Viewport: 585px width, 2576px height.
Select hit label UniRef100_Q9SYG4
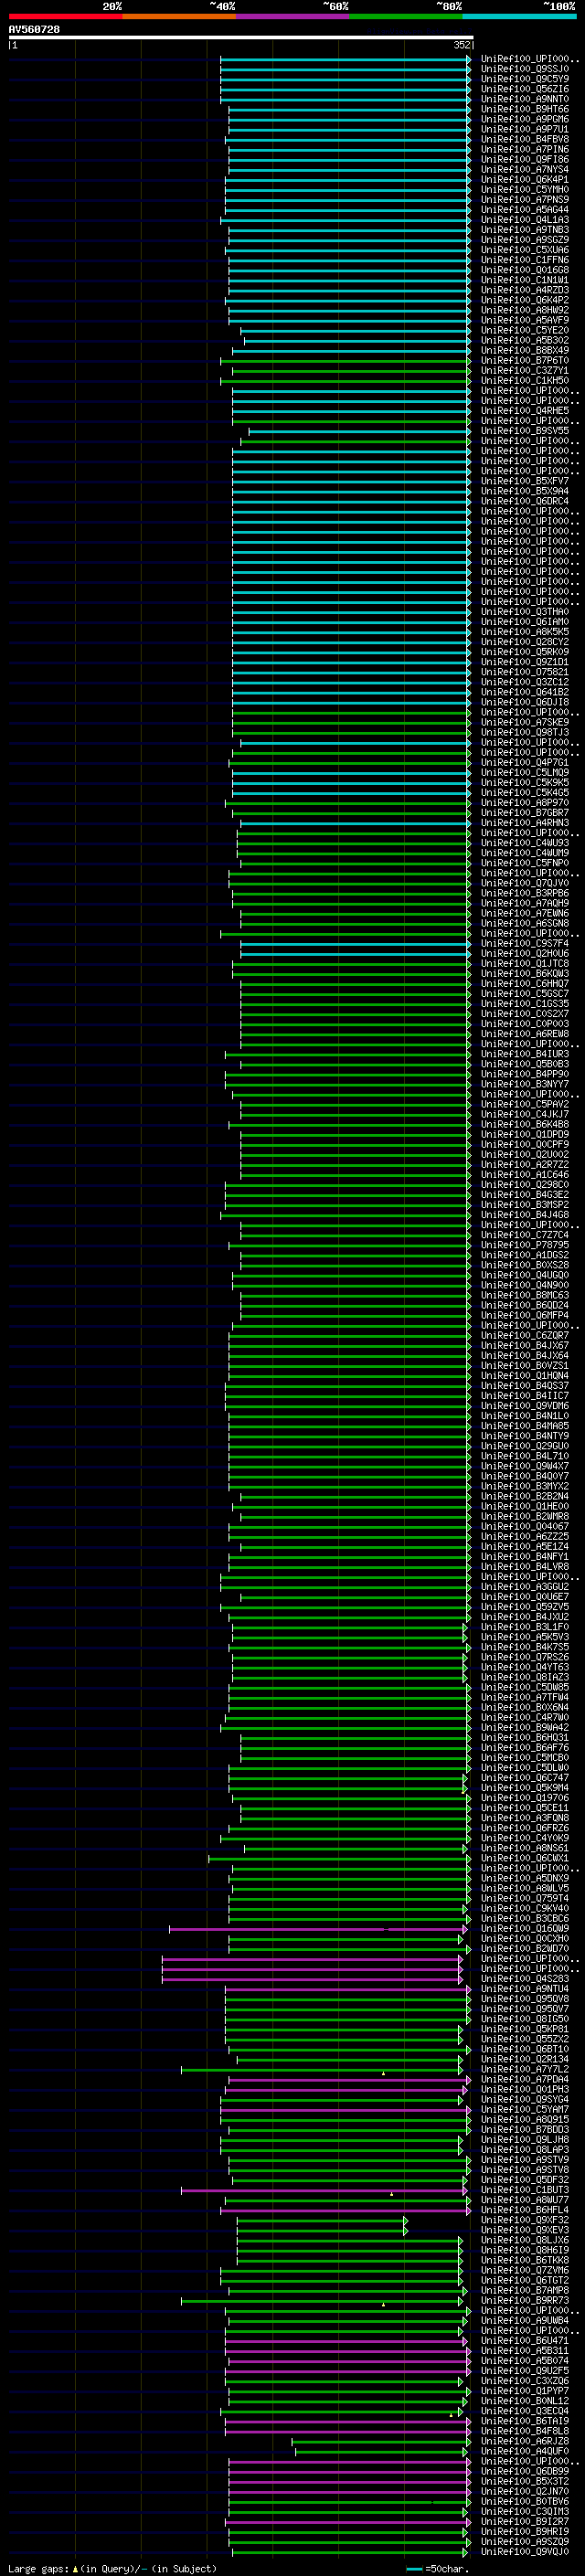coord(525,2099)
